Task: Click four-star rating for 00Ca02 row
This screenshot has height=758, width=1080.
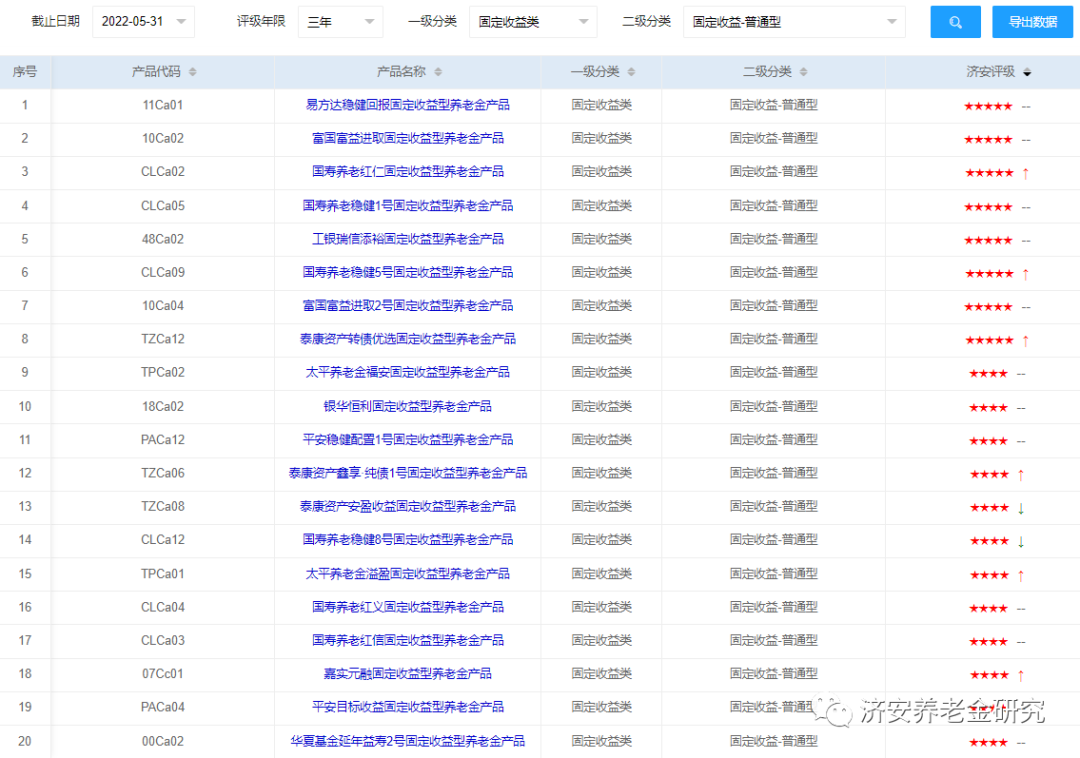Action: pyautogui.click(x=988, y=742)
